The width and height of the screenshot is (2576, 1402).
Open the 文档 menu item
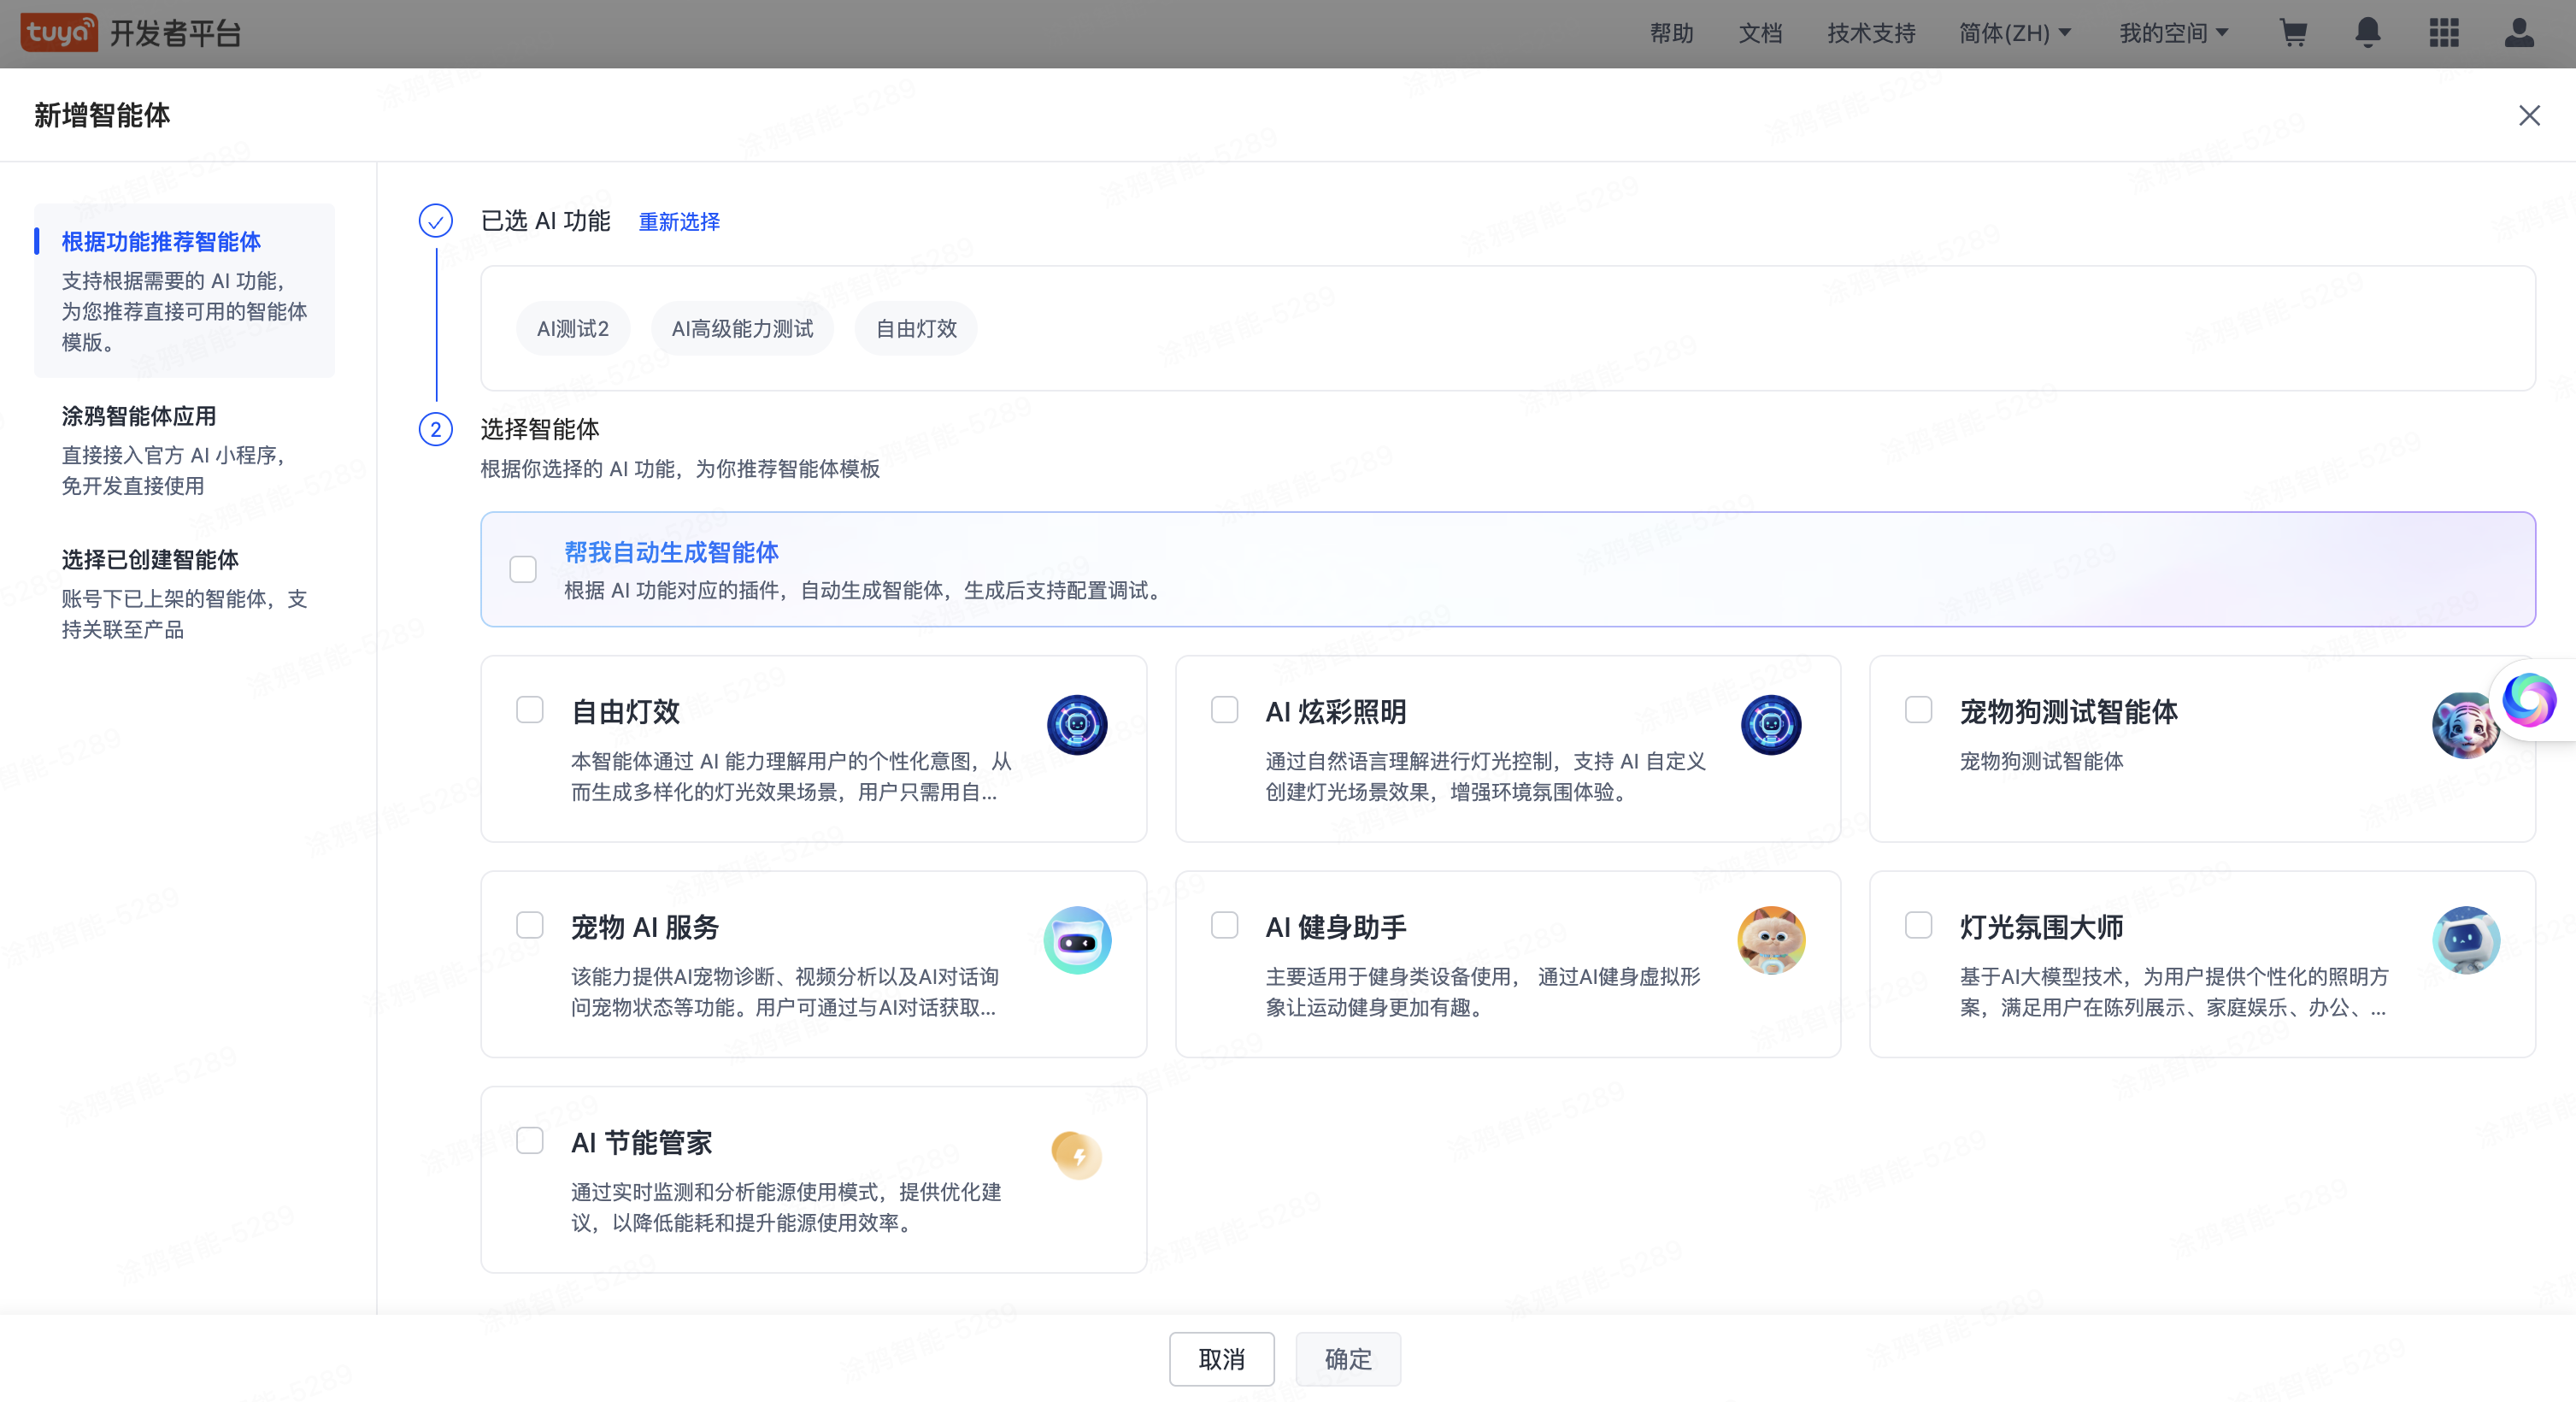pyautogui.click(x=1761, y=33)
